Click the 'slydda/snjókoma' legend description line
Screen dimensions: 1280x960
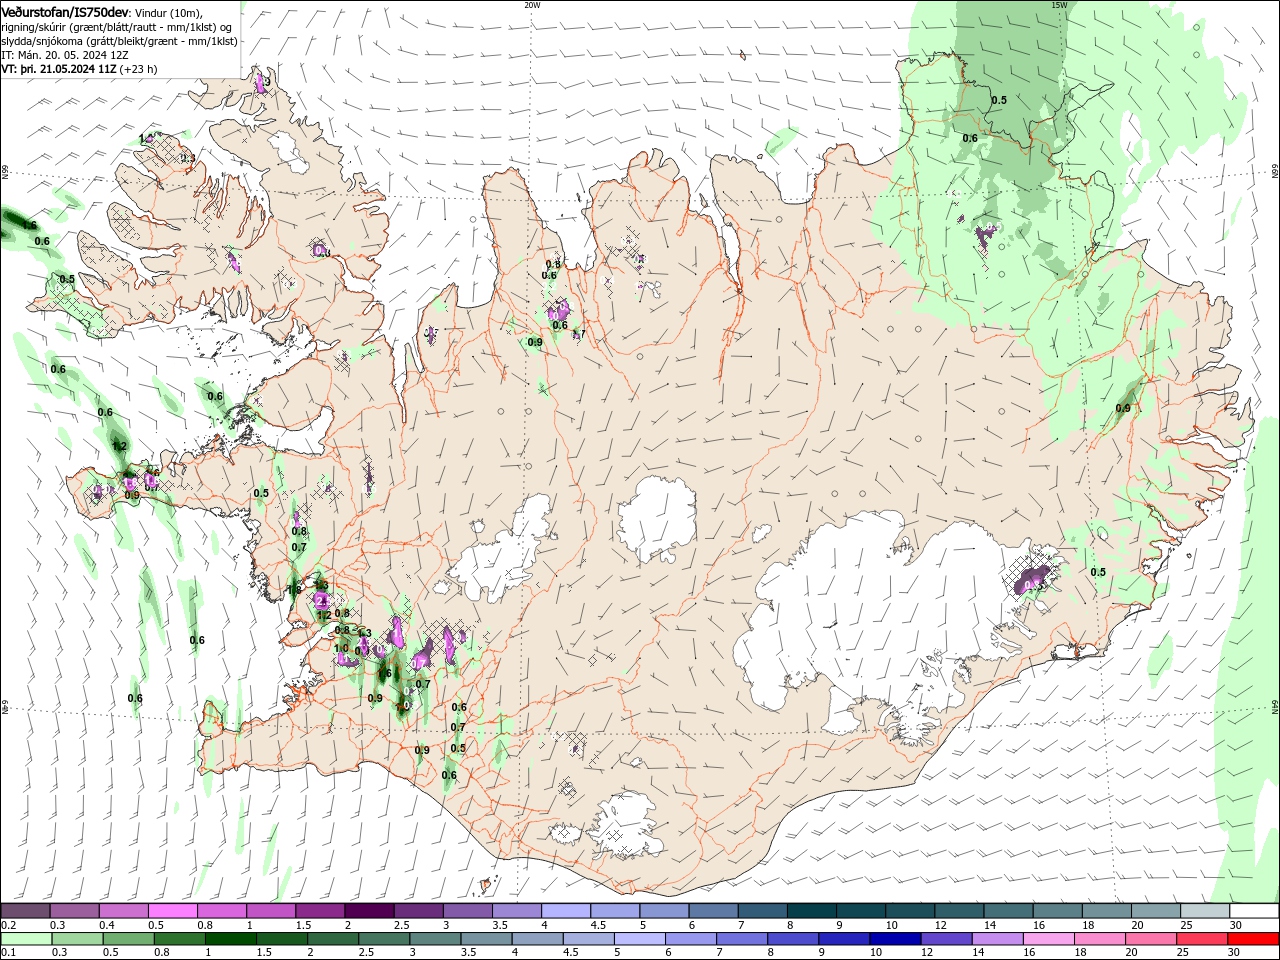coord(118,41)
